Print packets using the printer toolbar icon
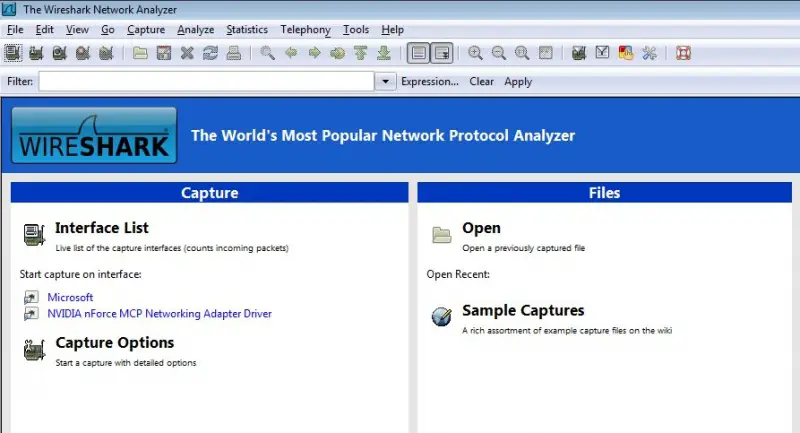The image size is (800, 433). pos(234,53)
